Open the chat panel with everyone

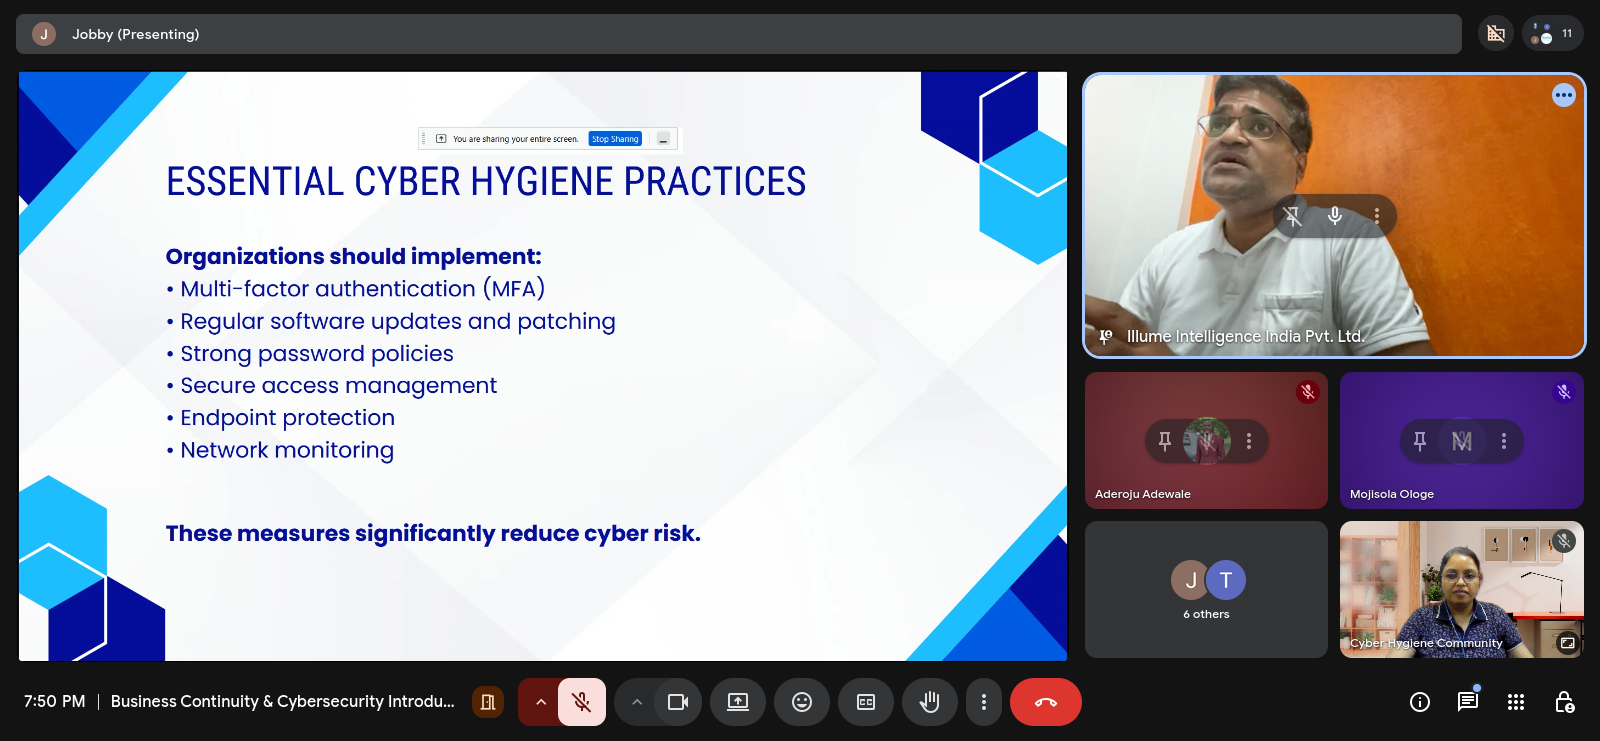pos(1467,702)
